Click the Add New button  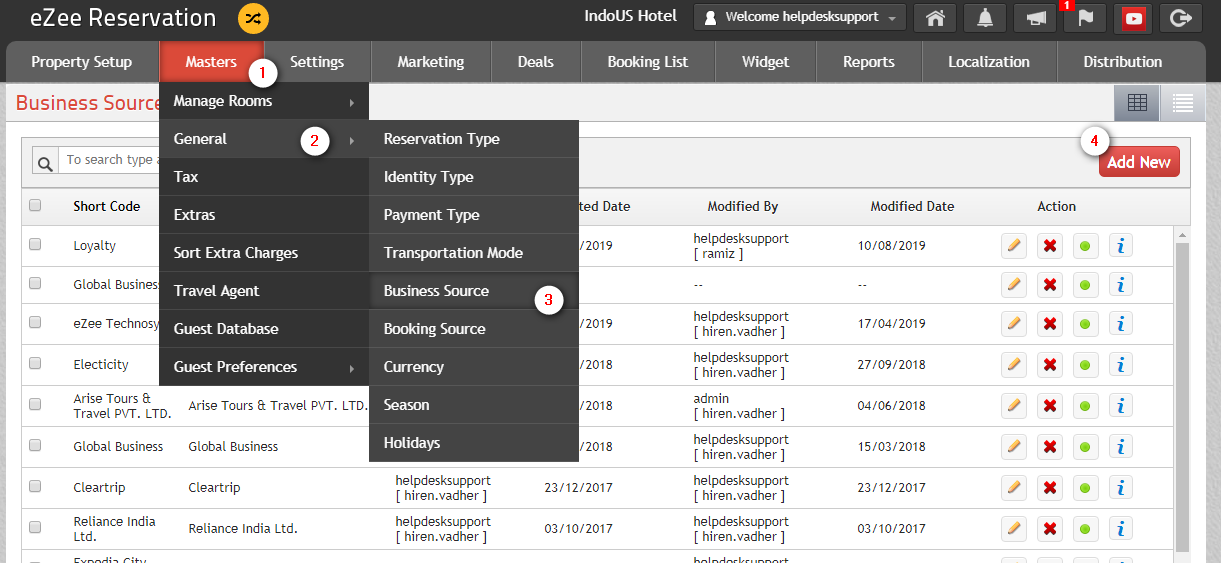[1139, 162]
